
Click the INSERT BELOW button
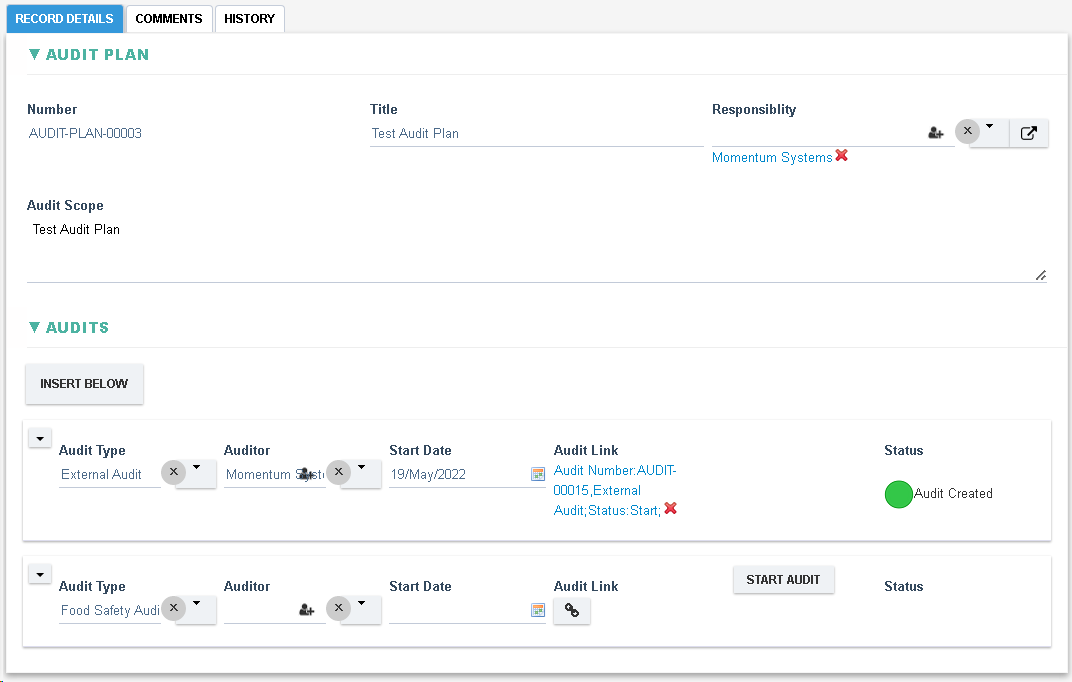(84, 384)
